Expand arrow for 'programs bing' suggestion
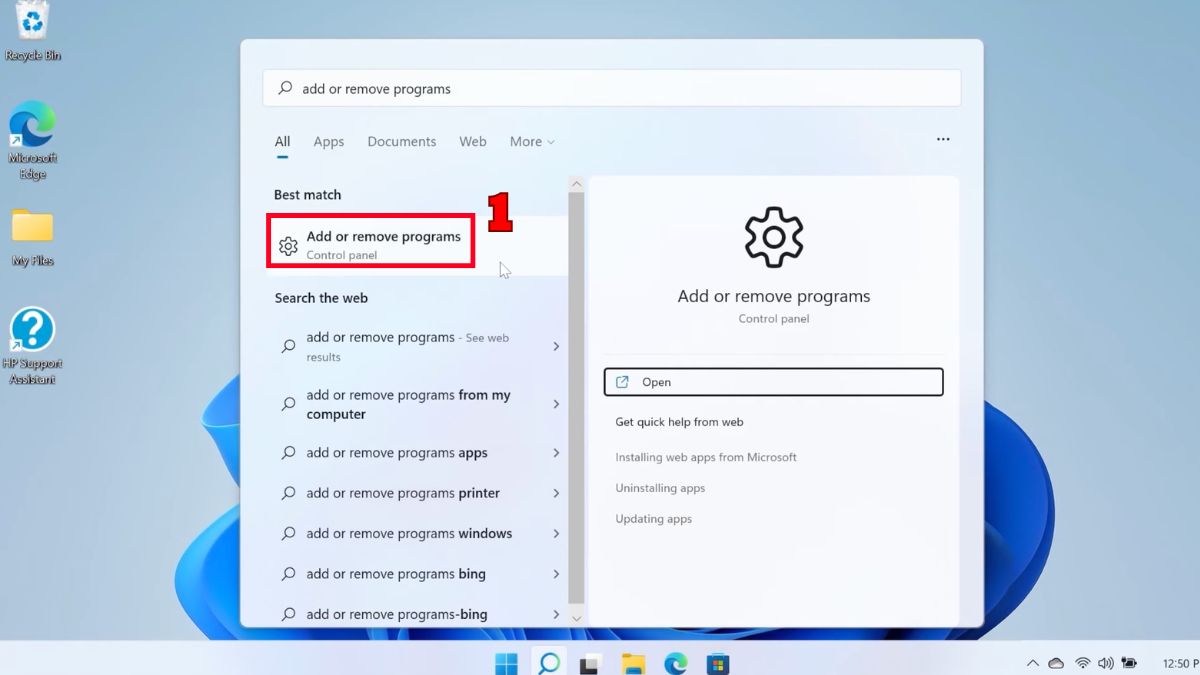The image size is (1200, 675). [x=556, y=574]
